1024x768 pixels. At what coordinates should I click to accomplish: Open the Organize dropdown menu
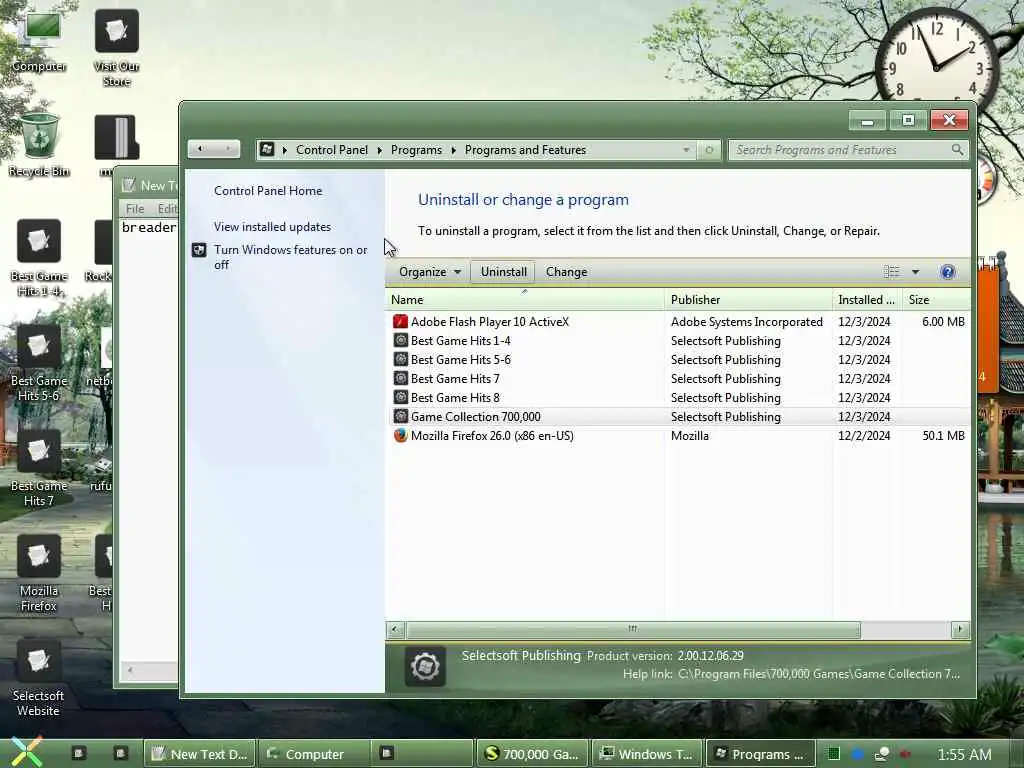tap(430, 272)
